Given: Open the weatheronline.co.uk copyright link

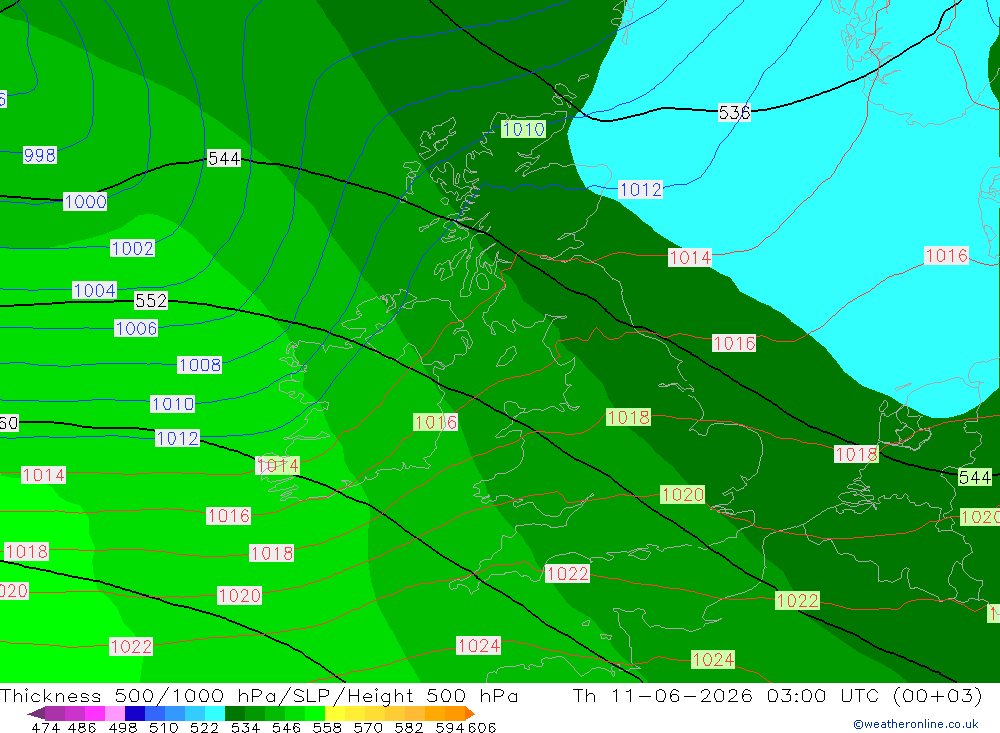Looking at the screenshot, I should click(x=915, y=724).
